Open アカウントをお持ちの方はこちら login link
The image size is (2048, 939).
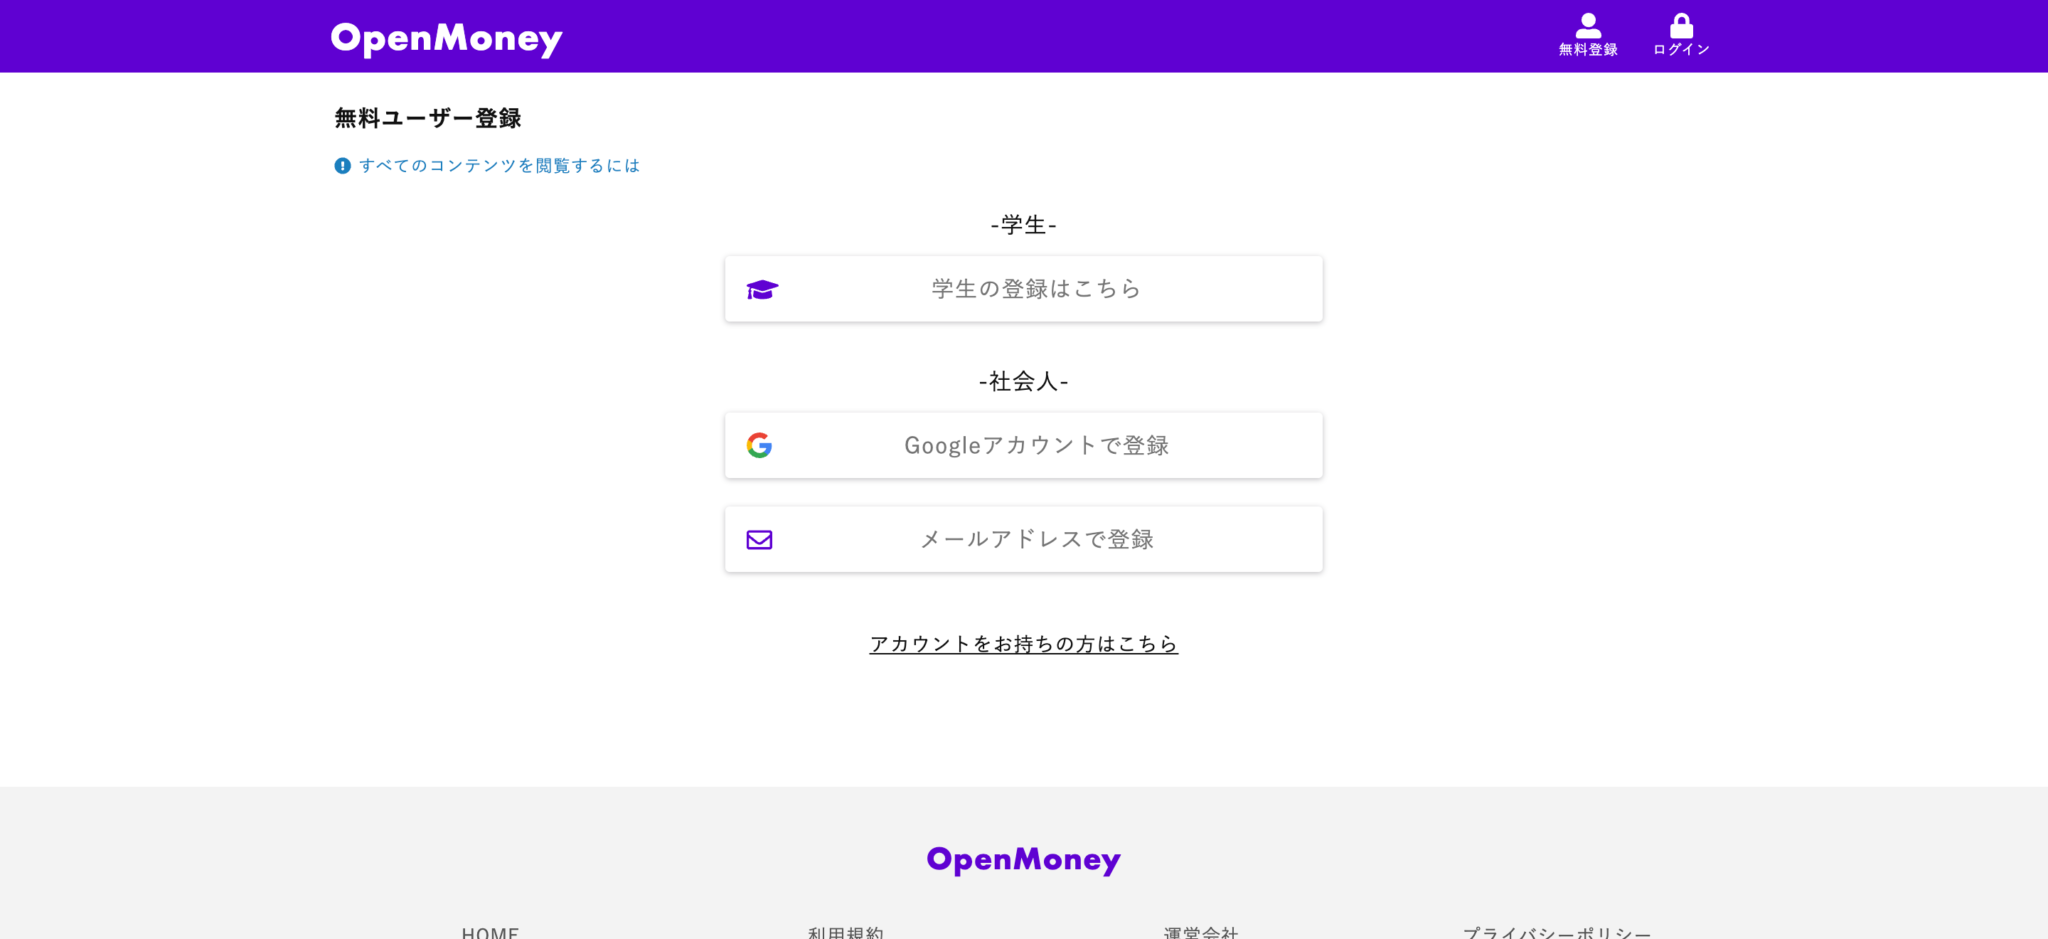tap(1023, 644)
